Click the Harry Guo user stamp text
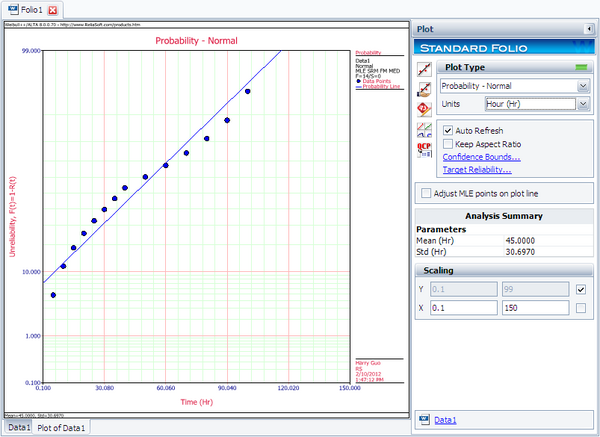The image size is (600, 437). 368,363
